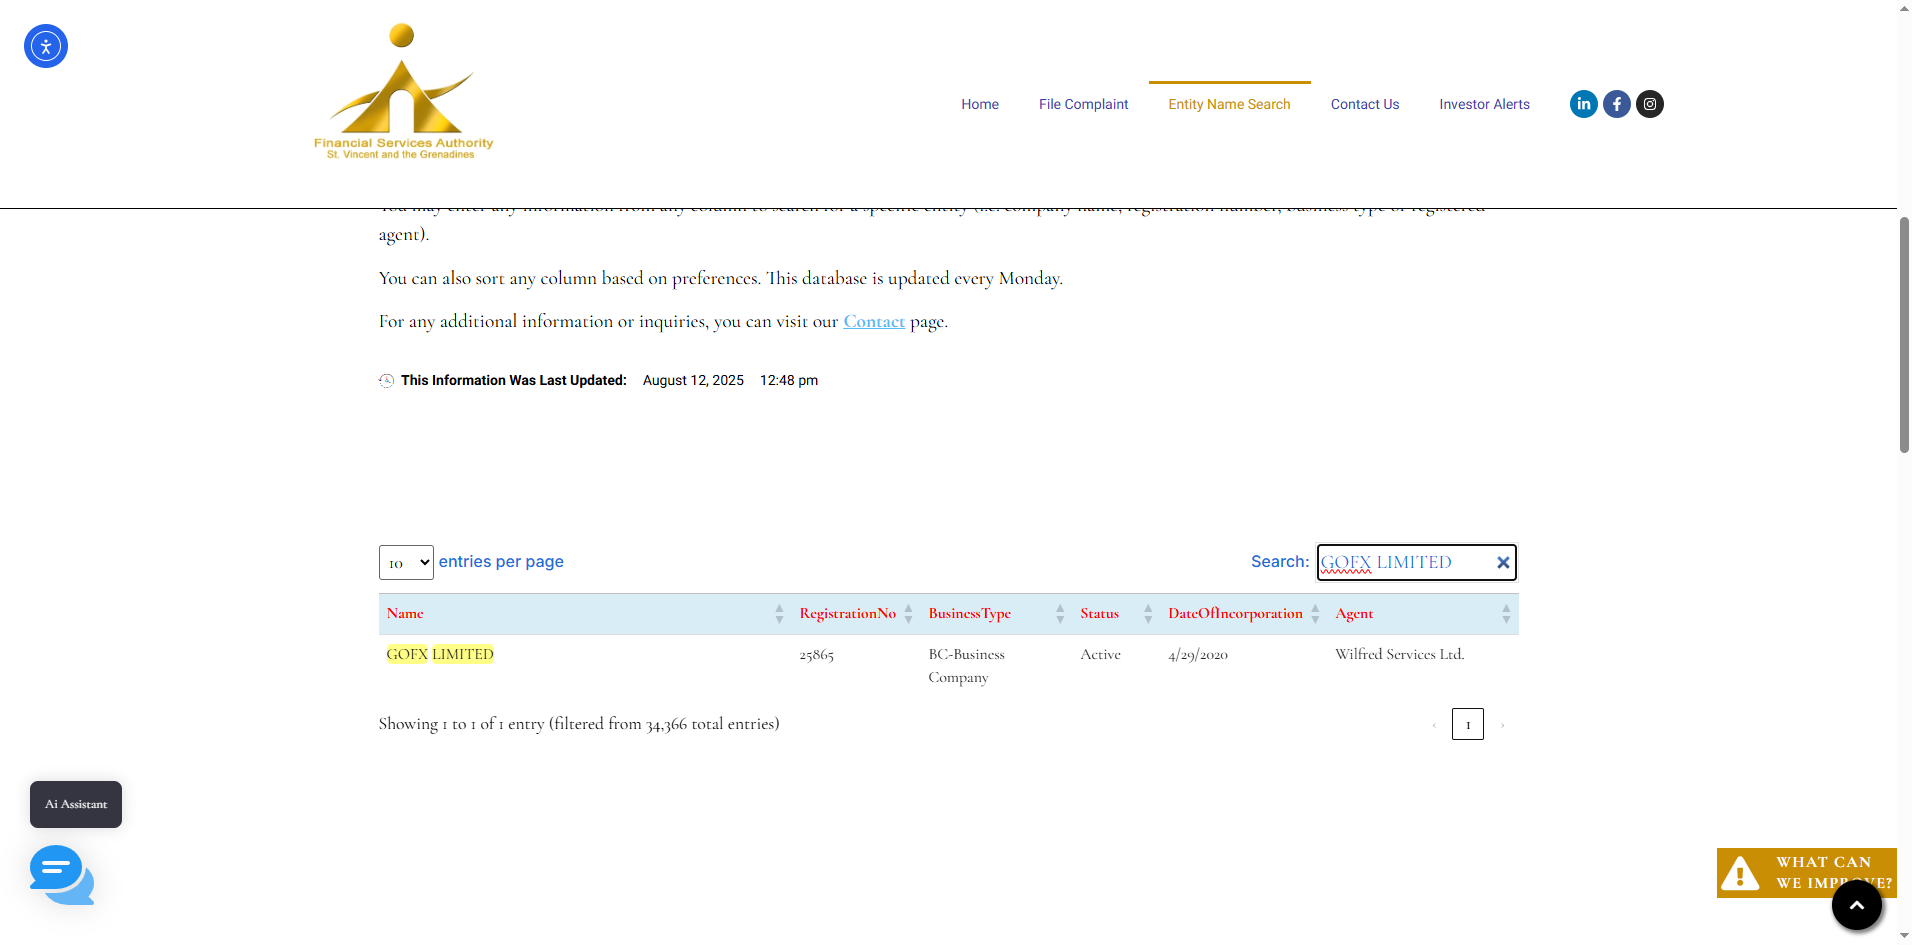
Task: Click the warning feedback banner icon
Action: coord(1741,873)
